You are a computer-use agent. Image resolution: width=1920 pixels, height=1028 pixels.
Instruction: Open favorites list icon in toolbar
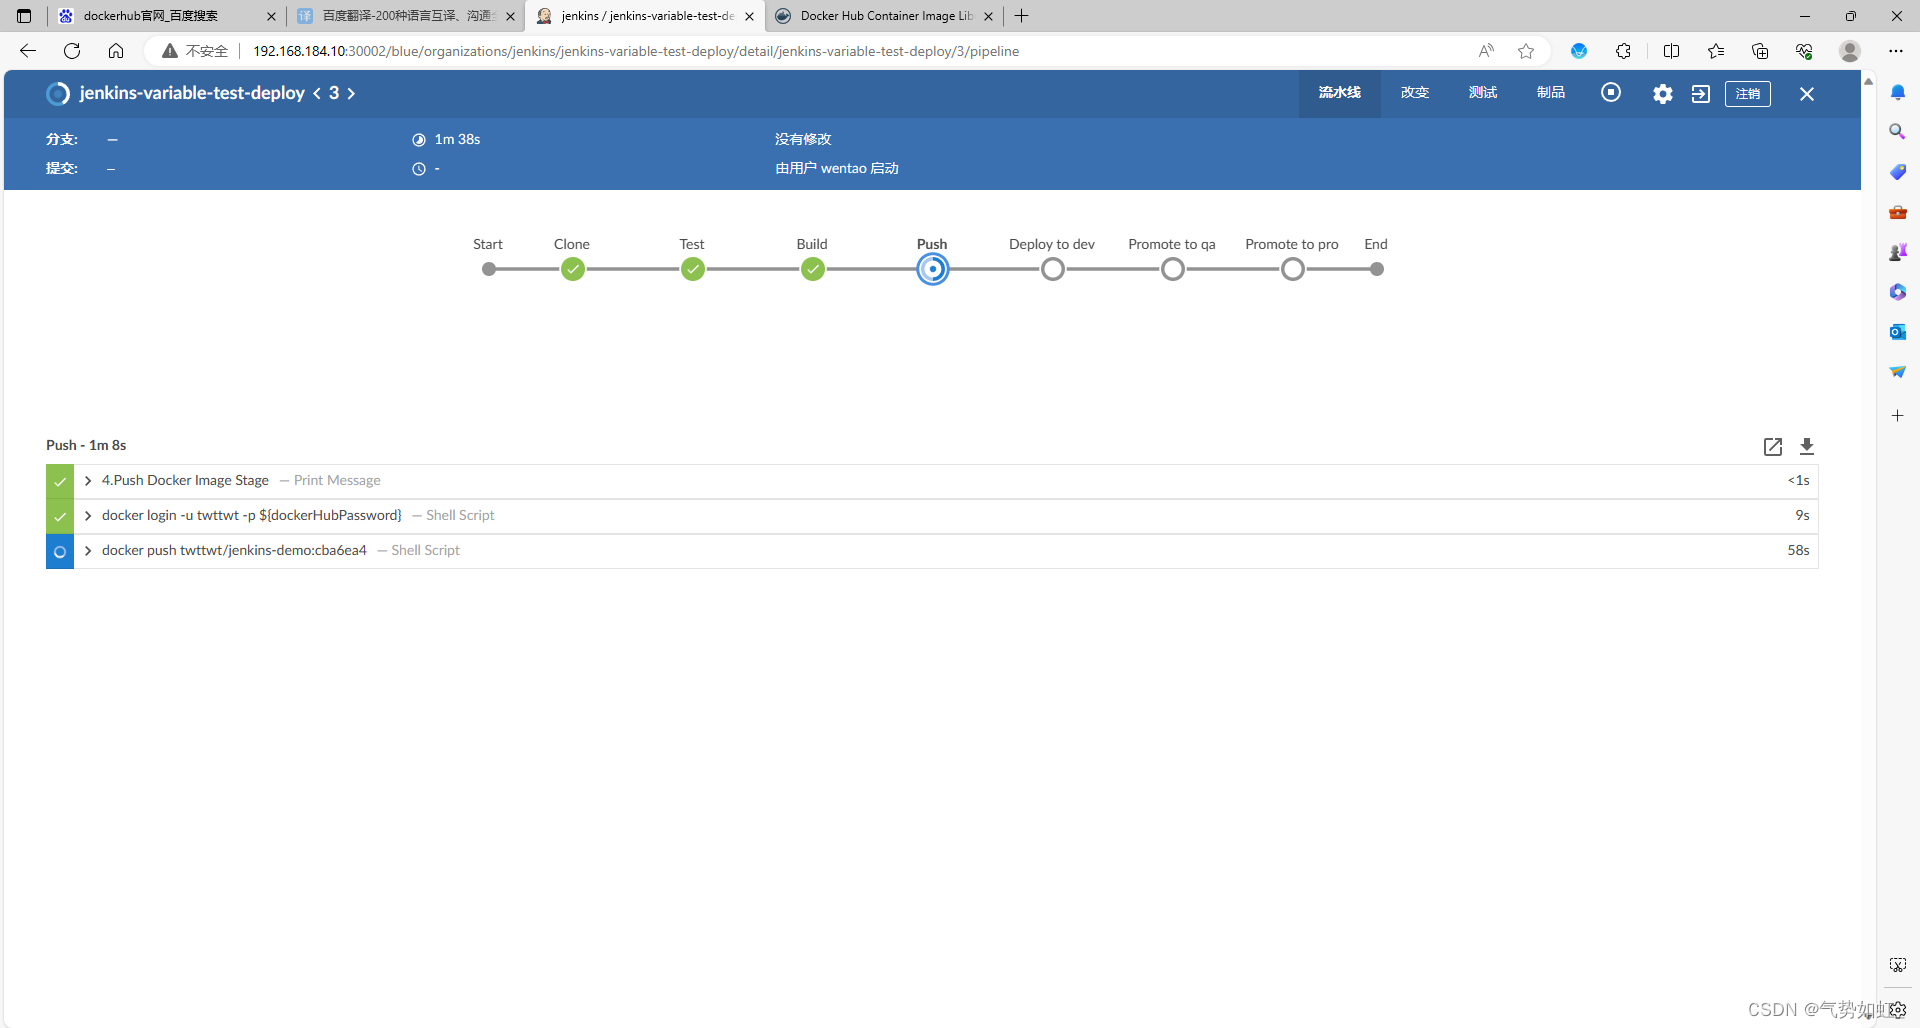pos(1716,51)
